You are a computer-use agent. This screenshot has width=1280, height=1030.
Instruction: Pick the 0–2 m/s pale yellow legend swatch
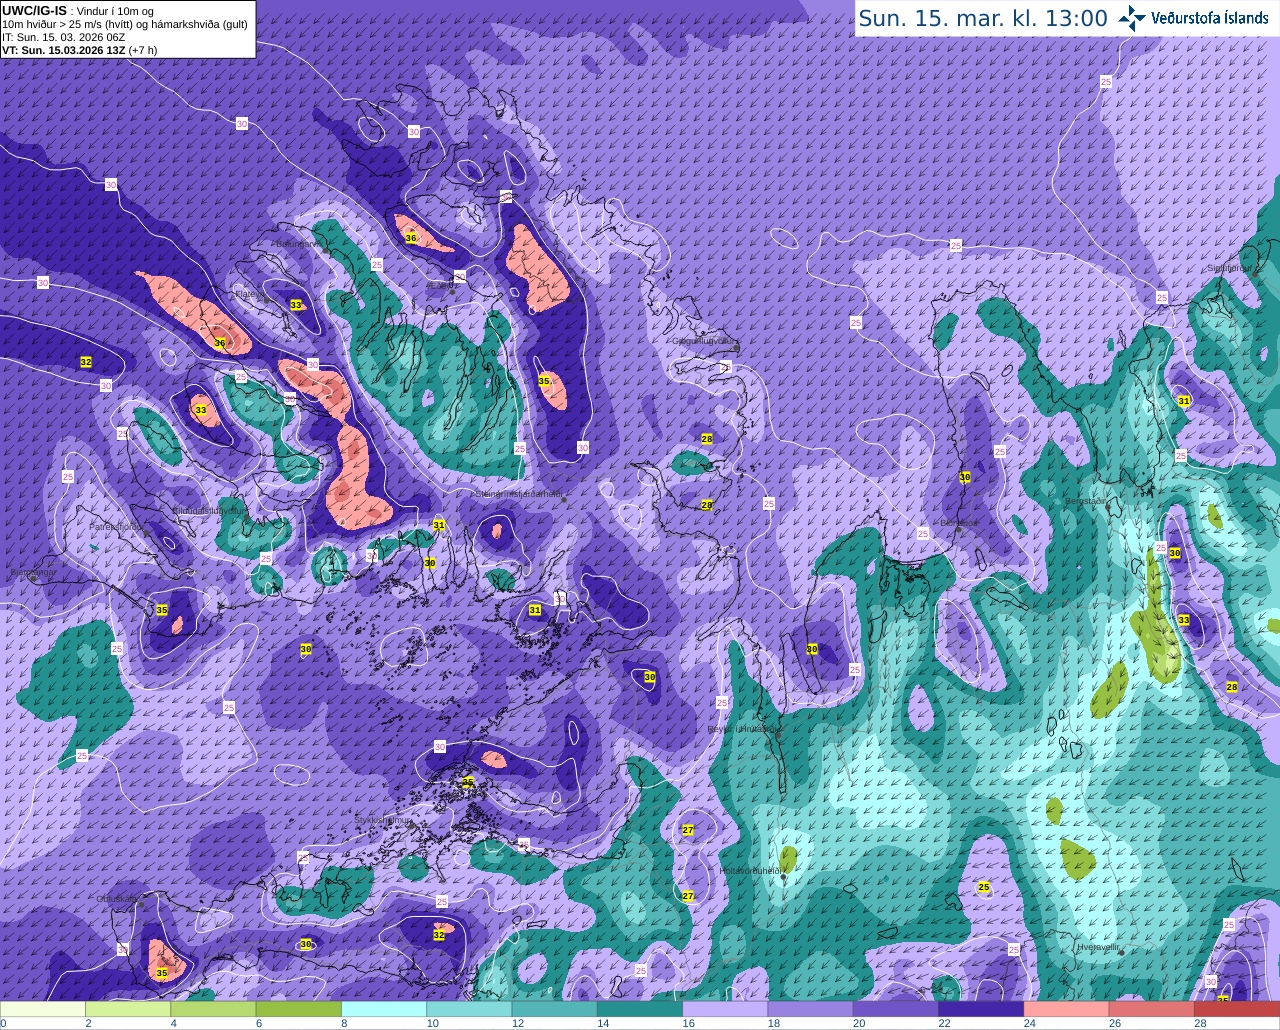click(x=43, y=1009)
